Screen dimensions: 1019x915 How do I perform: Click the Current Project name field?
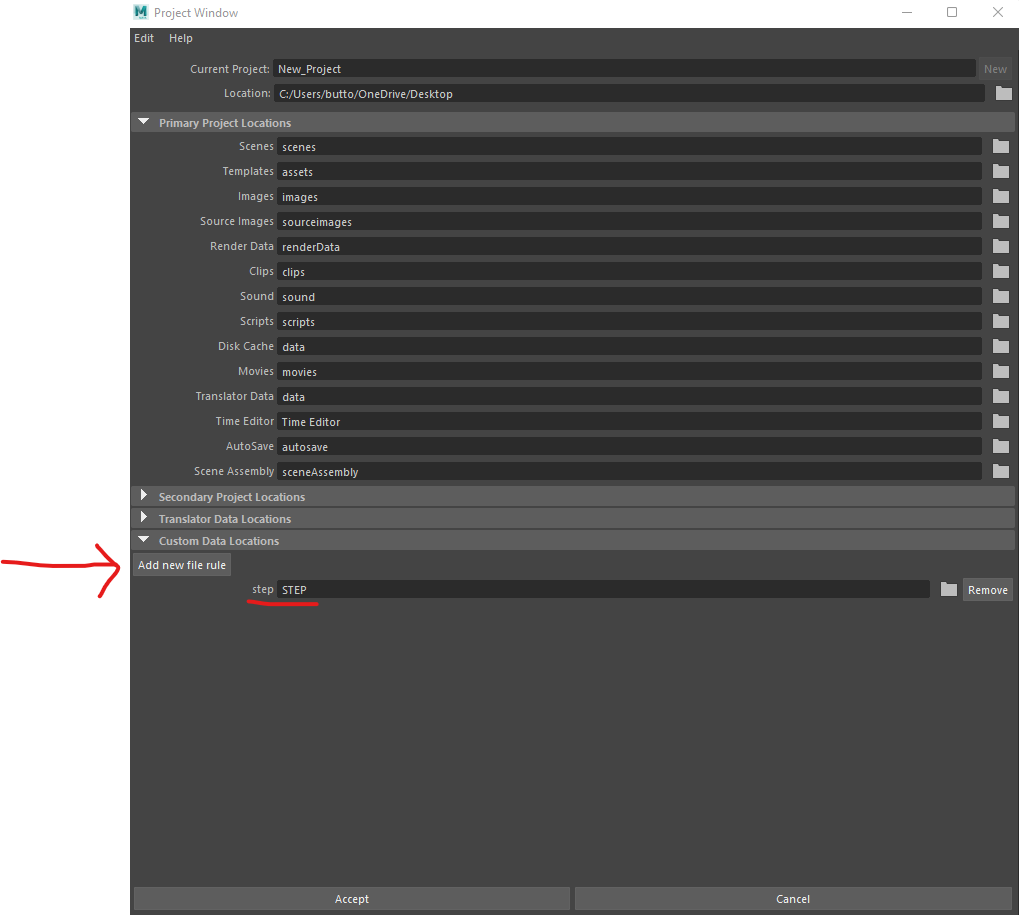[x=624, y=69]
